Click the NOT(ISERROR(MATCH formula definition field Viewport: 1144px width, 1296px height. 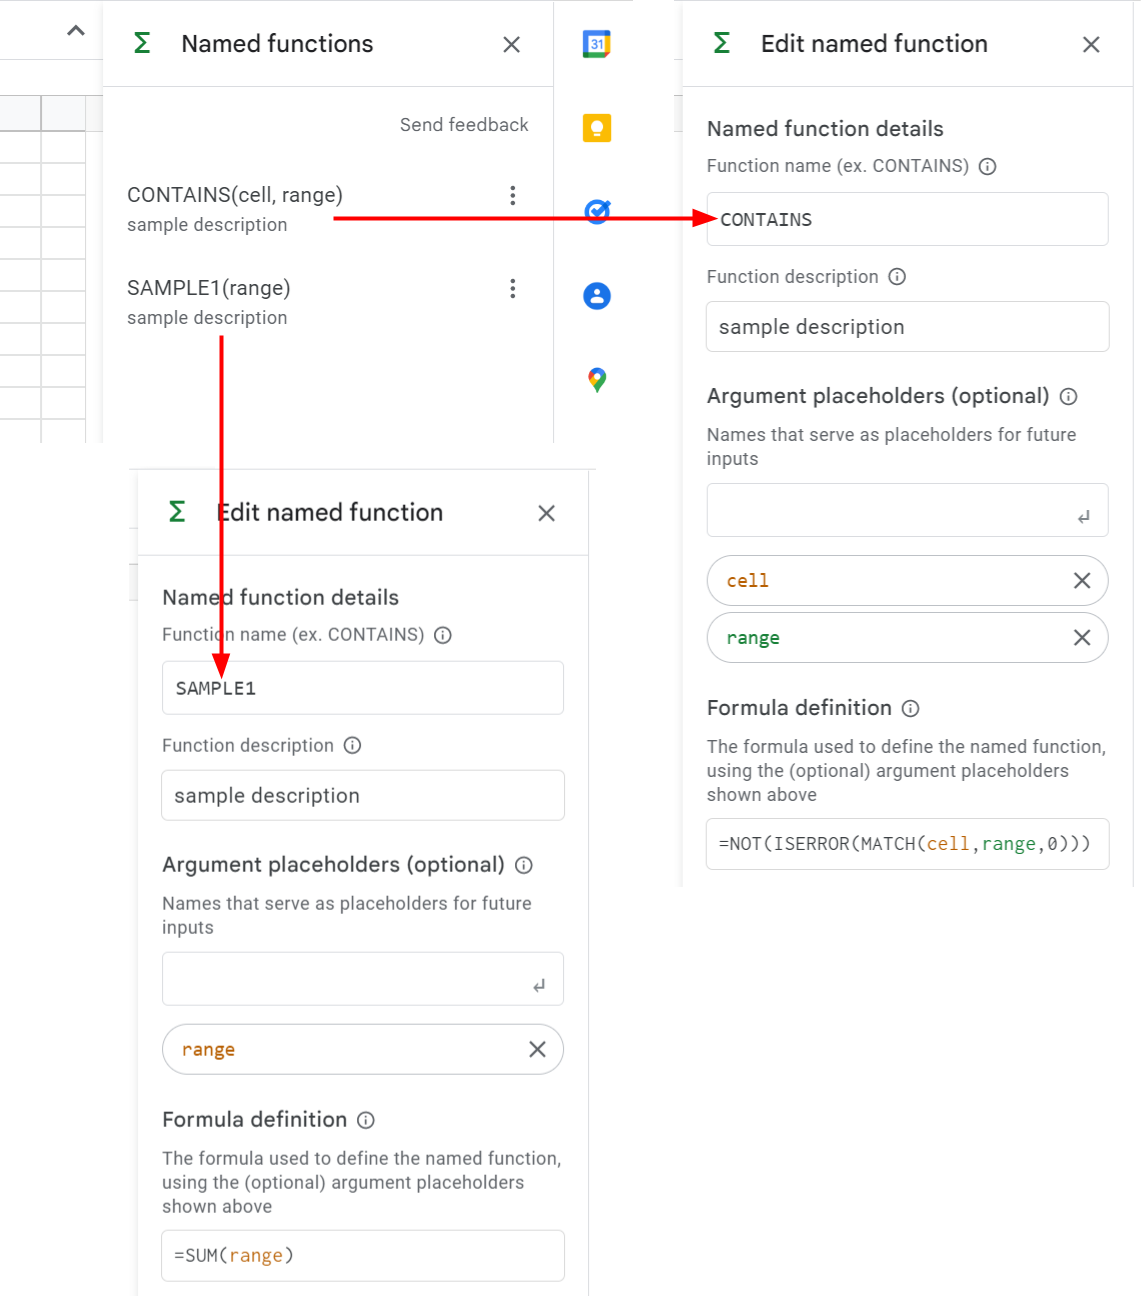tap(906, 844)
